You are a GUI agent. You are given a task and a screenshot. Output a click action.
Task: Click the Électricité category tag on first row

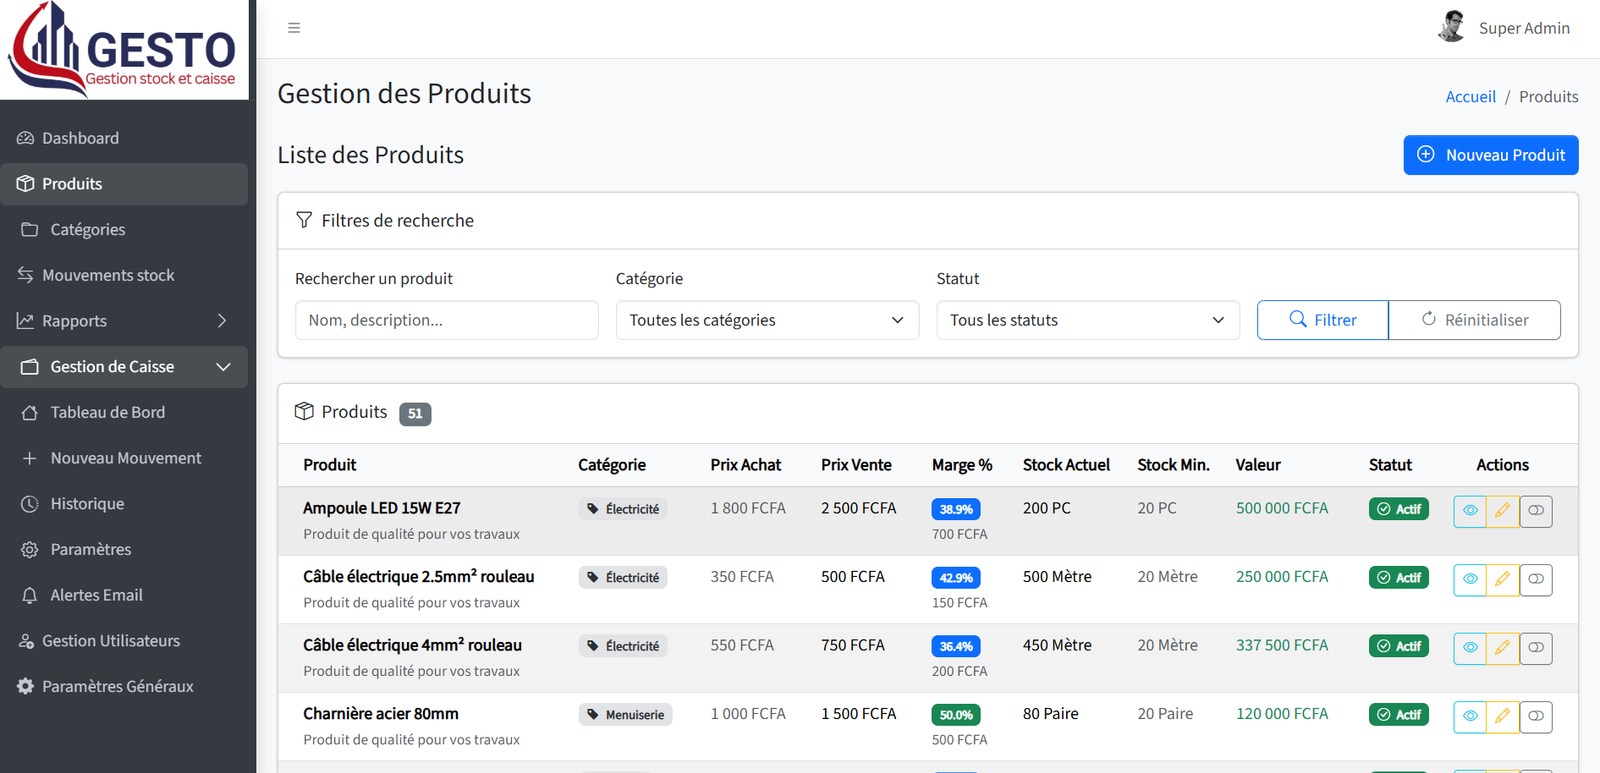point(623,509)
